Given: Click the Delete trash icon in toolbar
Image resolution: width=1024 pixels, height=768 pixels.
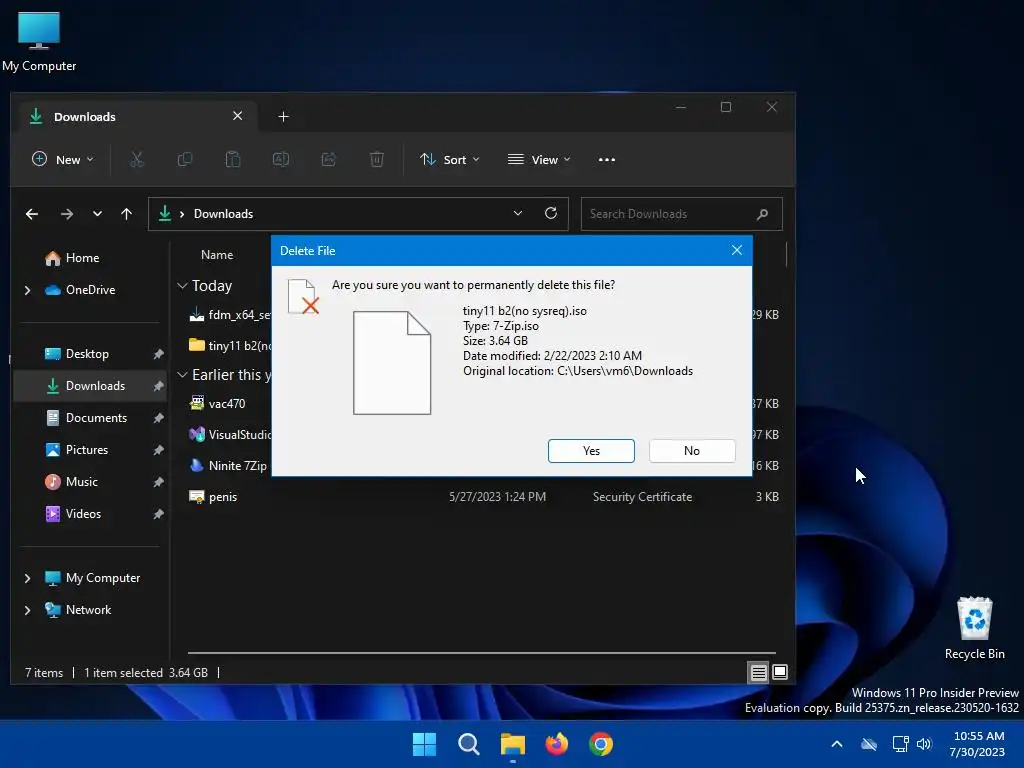Looking at the screenshot, I should [x=377, y=159].
